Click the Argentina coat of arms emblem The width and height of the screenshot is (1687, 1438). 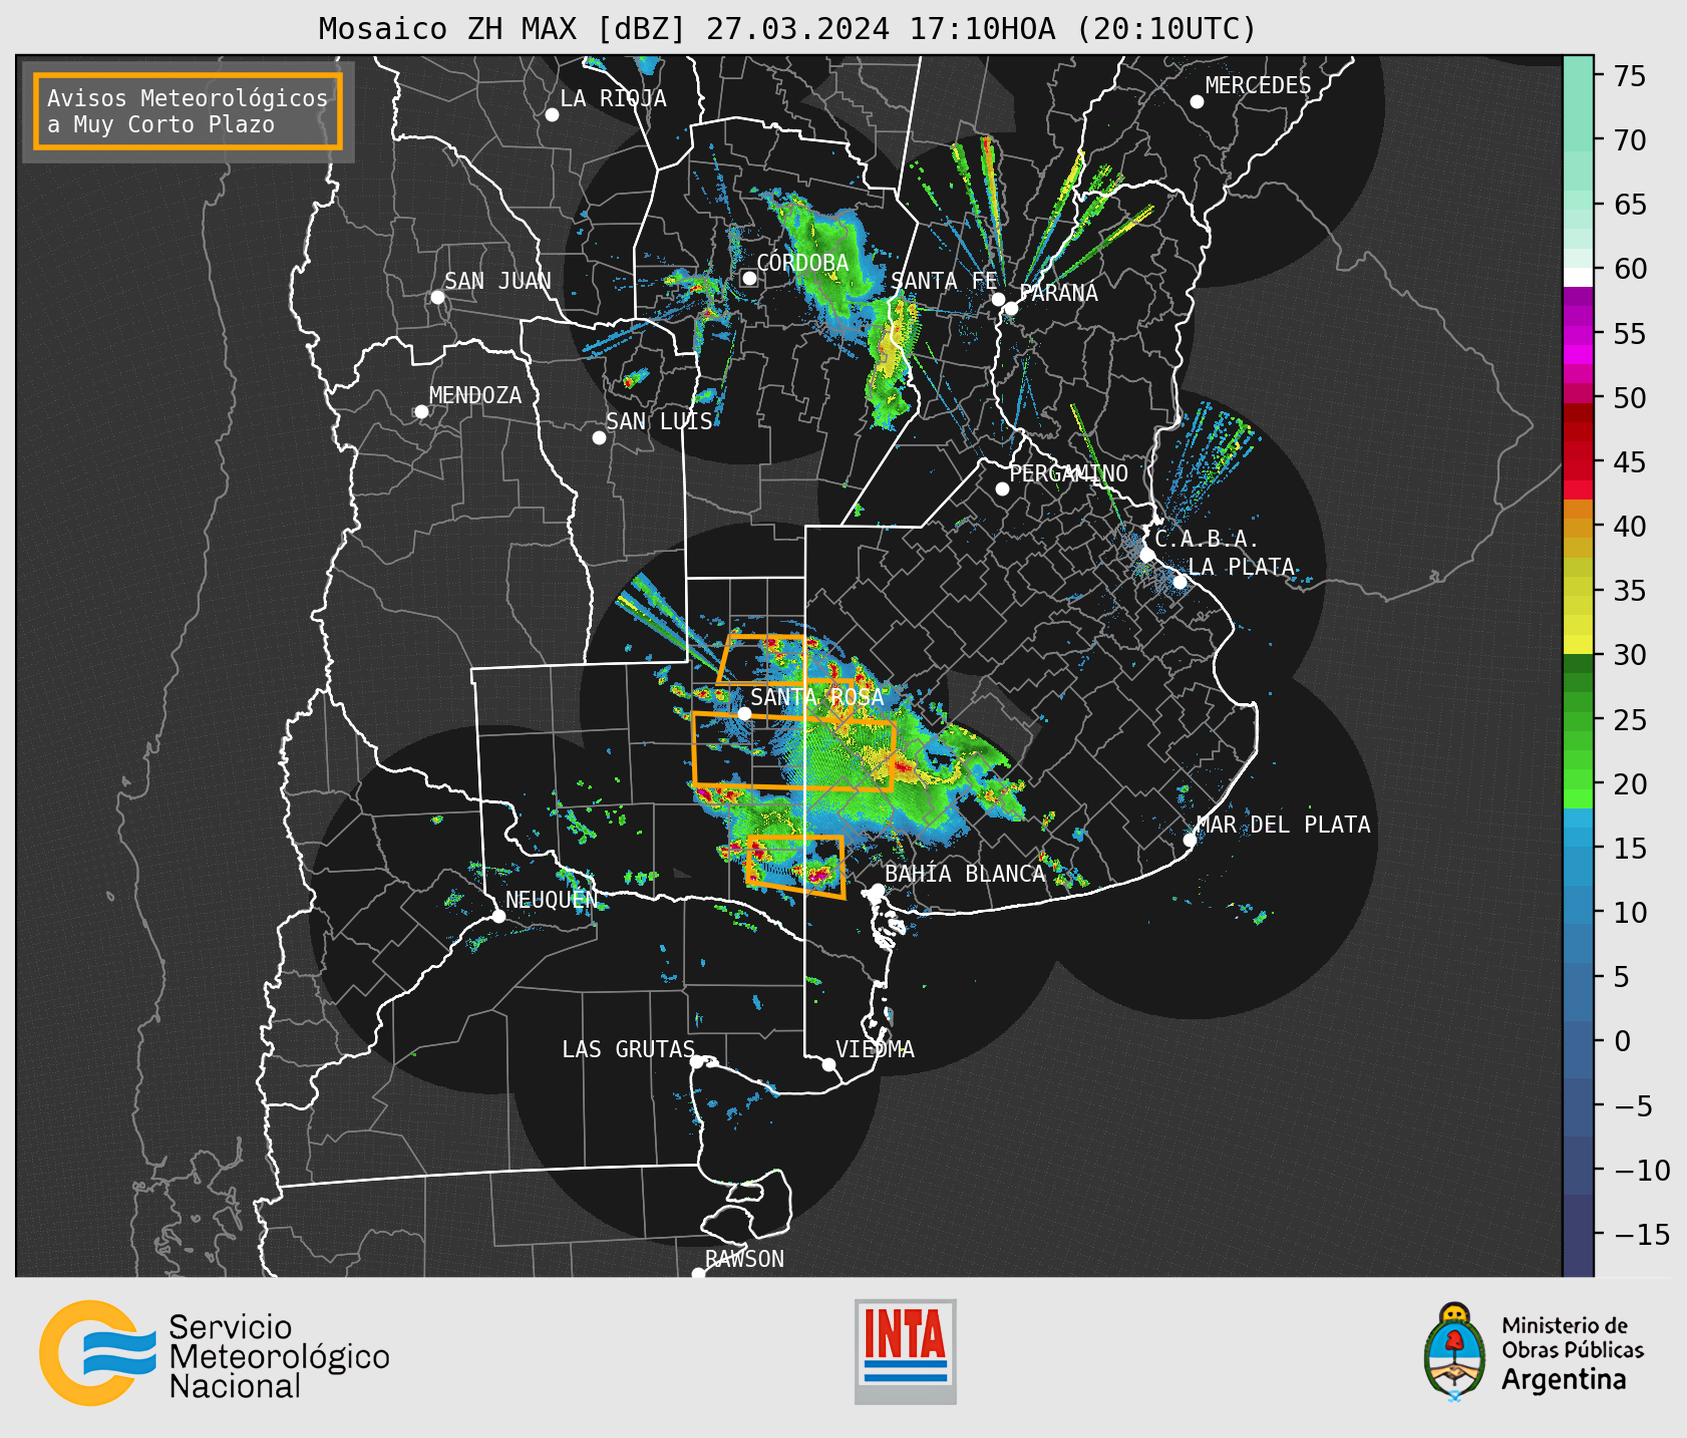point(1455,1352)
